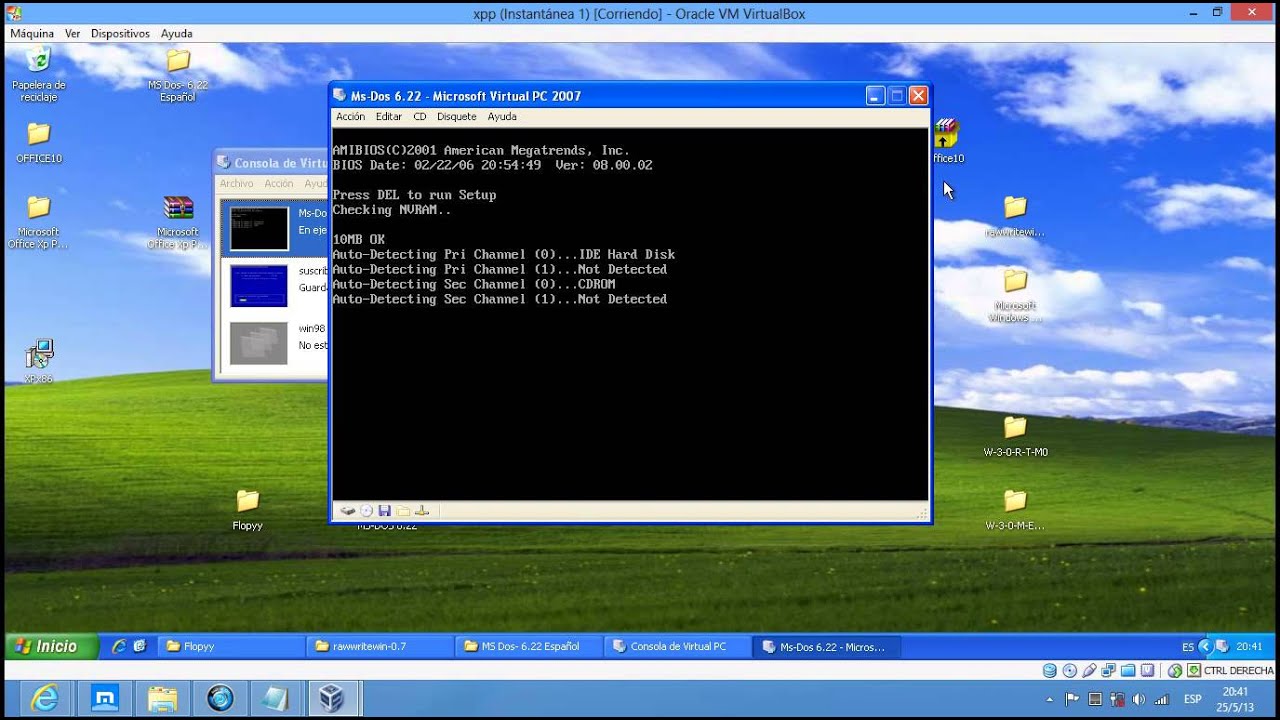Open Action Center flag icon in tray

(1073, 699)
